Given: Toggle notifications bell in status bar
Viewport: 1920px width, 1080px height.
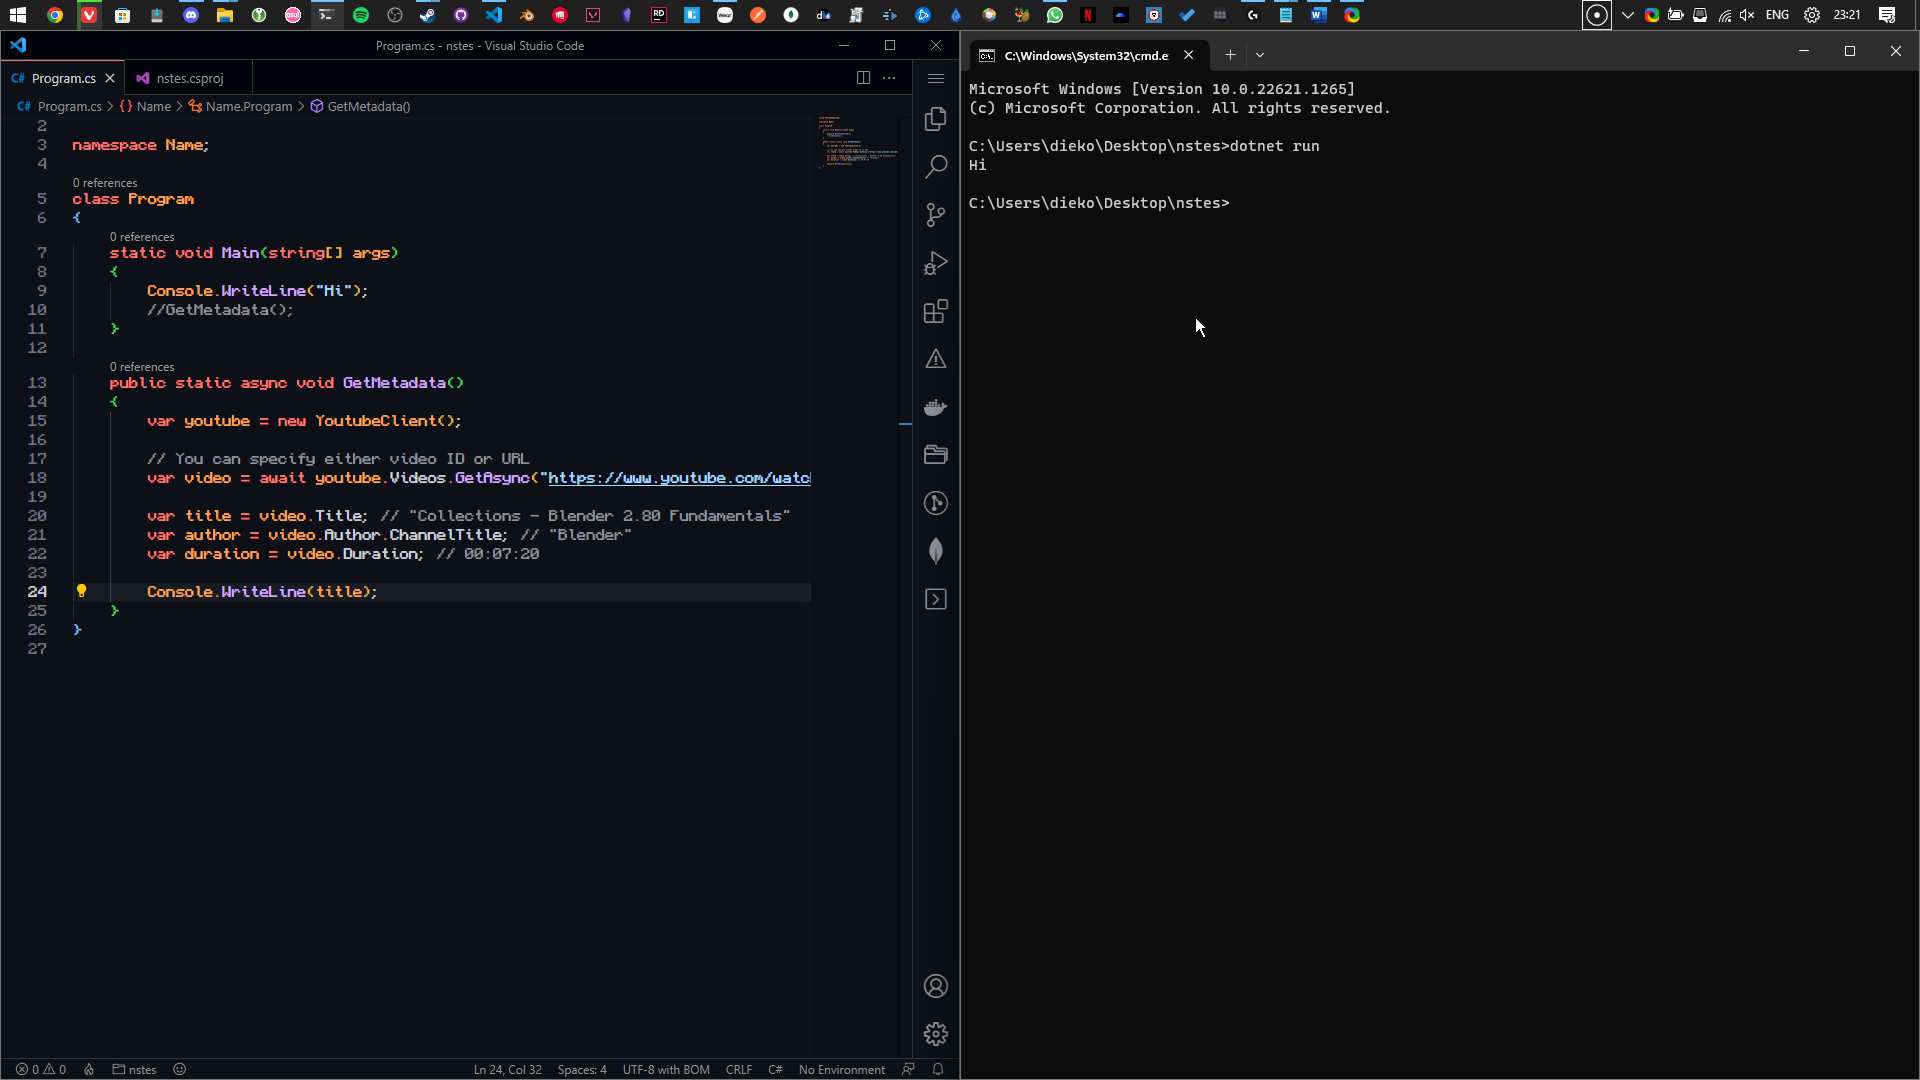Looking at the screenshot, I should [938, 1069].
